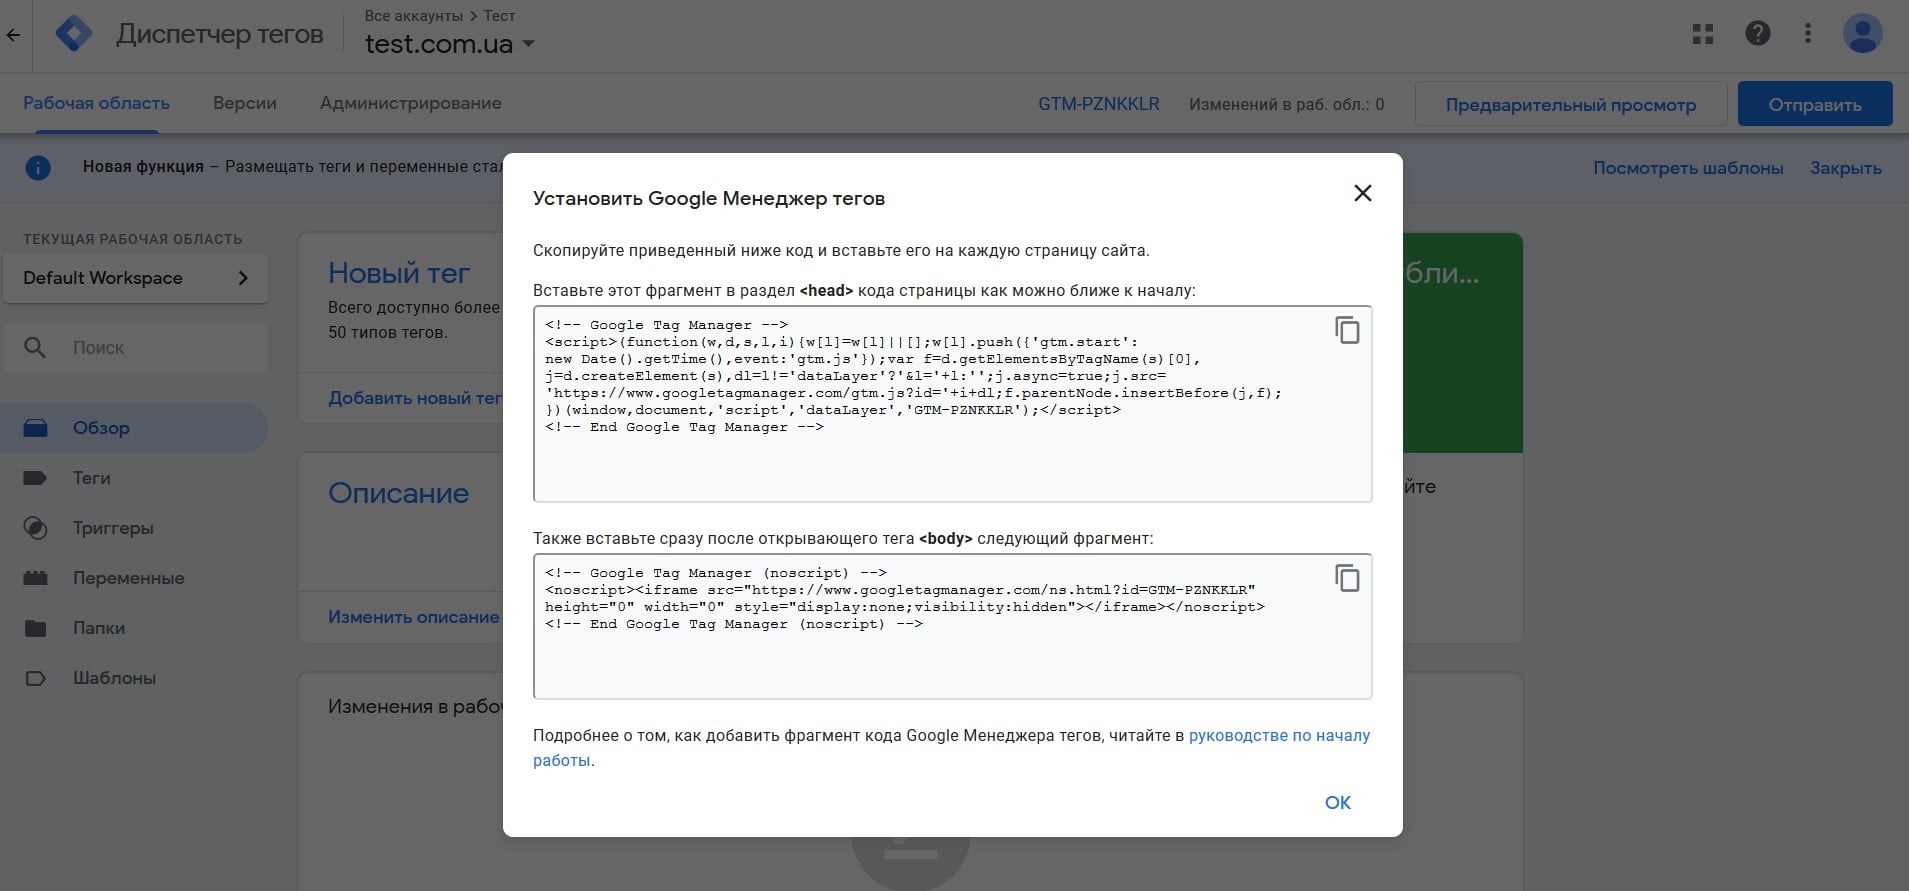Copy the body noscript code snippet
The width and height of the screenshot is (1909, 891).
coord(1347,578)
